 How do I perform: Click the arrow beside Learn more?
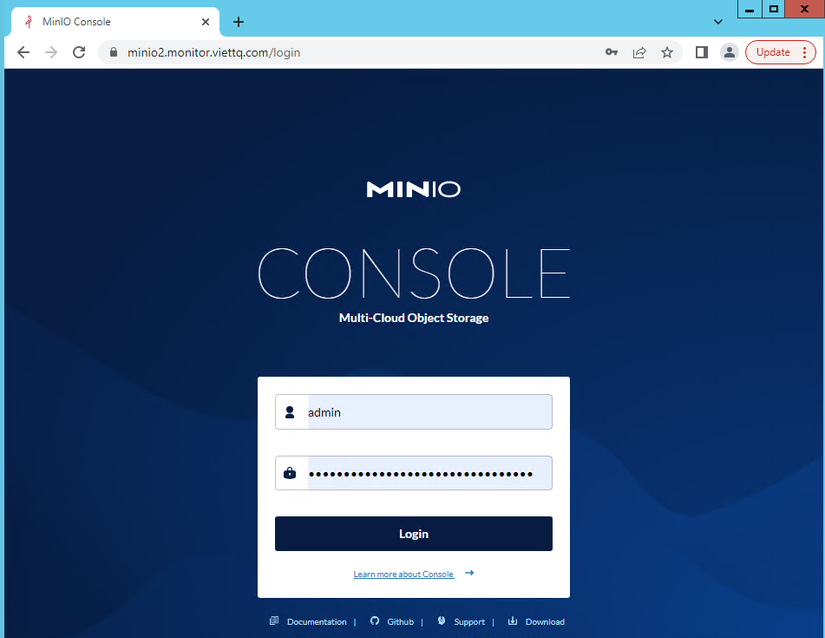point(469,573)
